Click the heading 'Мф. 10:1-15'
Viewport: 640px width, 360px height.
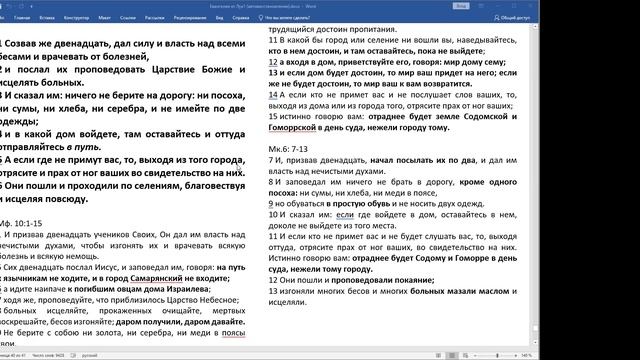coord(20,224)
